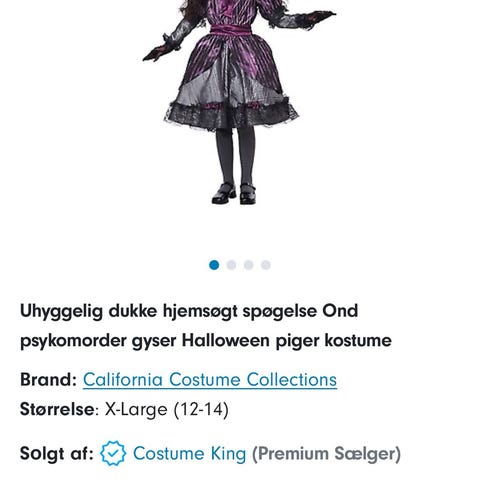Tap the purple waist sash in photo

click(232, 31)
